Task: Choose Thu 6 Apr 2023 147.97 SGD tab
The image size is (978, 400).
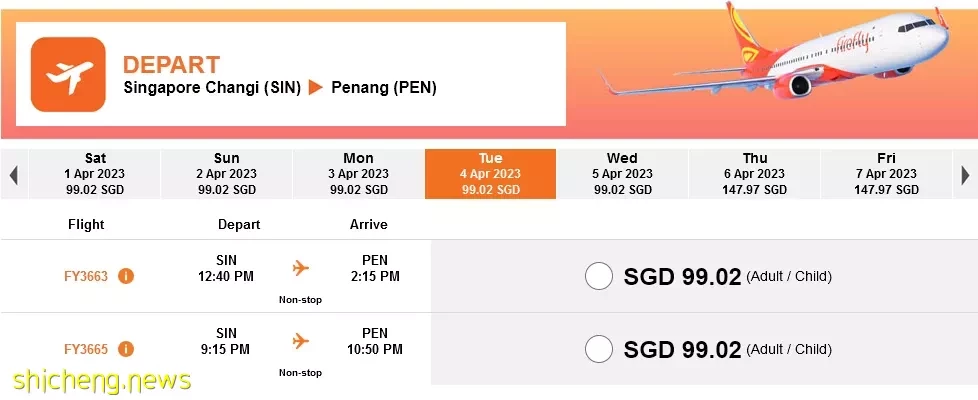Action: point(755,174)
